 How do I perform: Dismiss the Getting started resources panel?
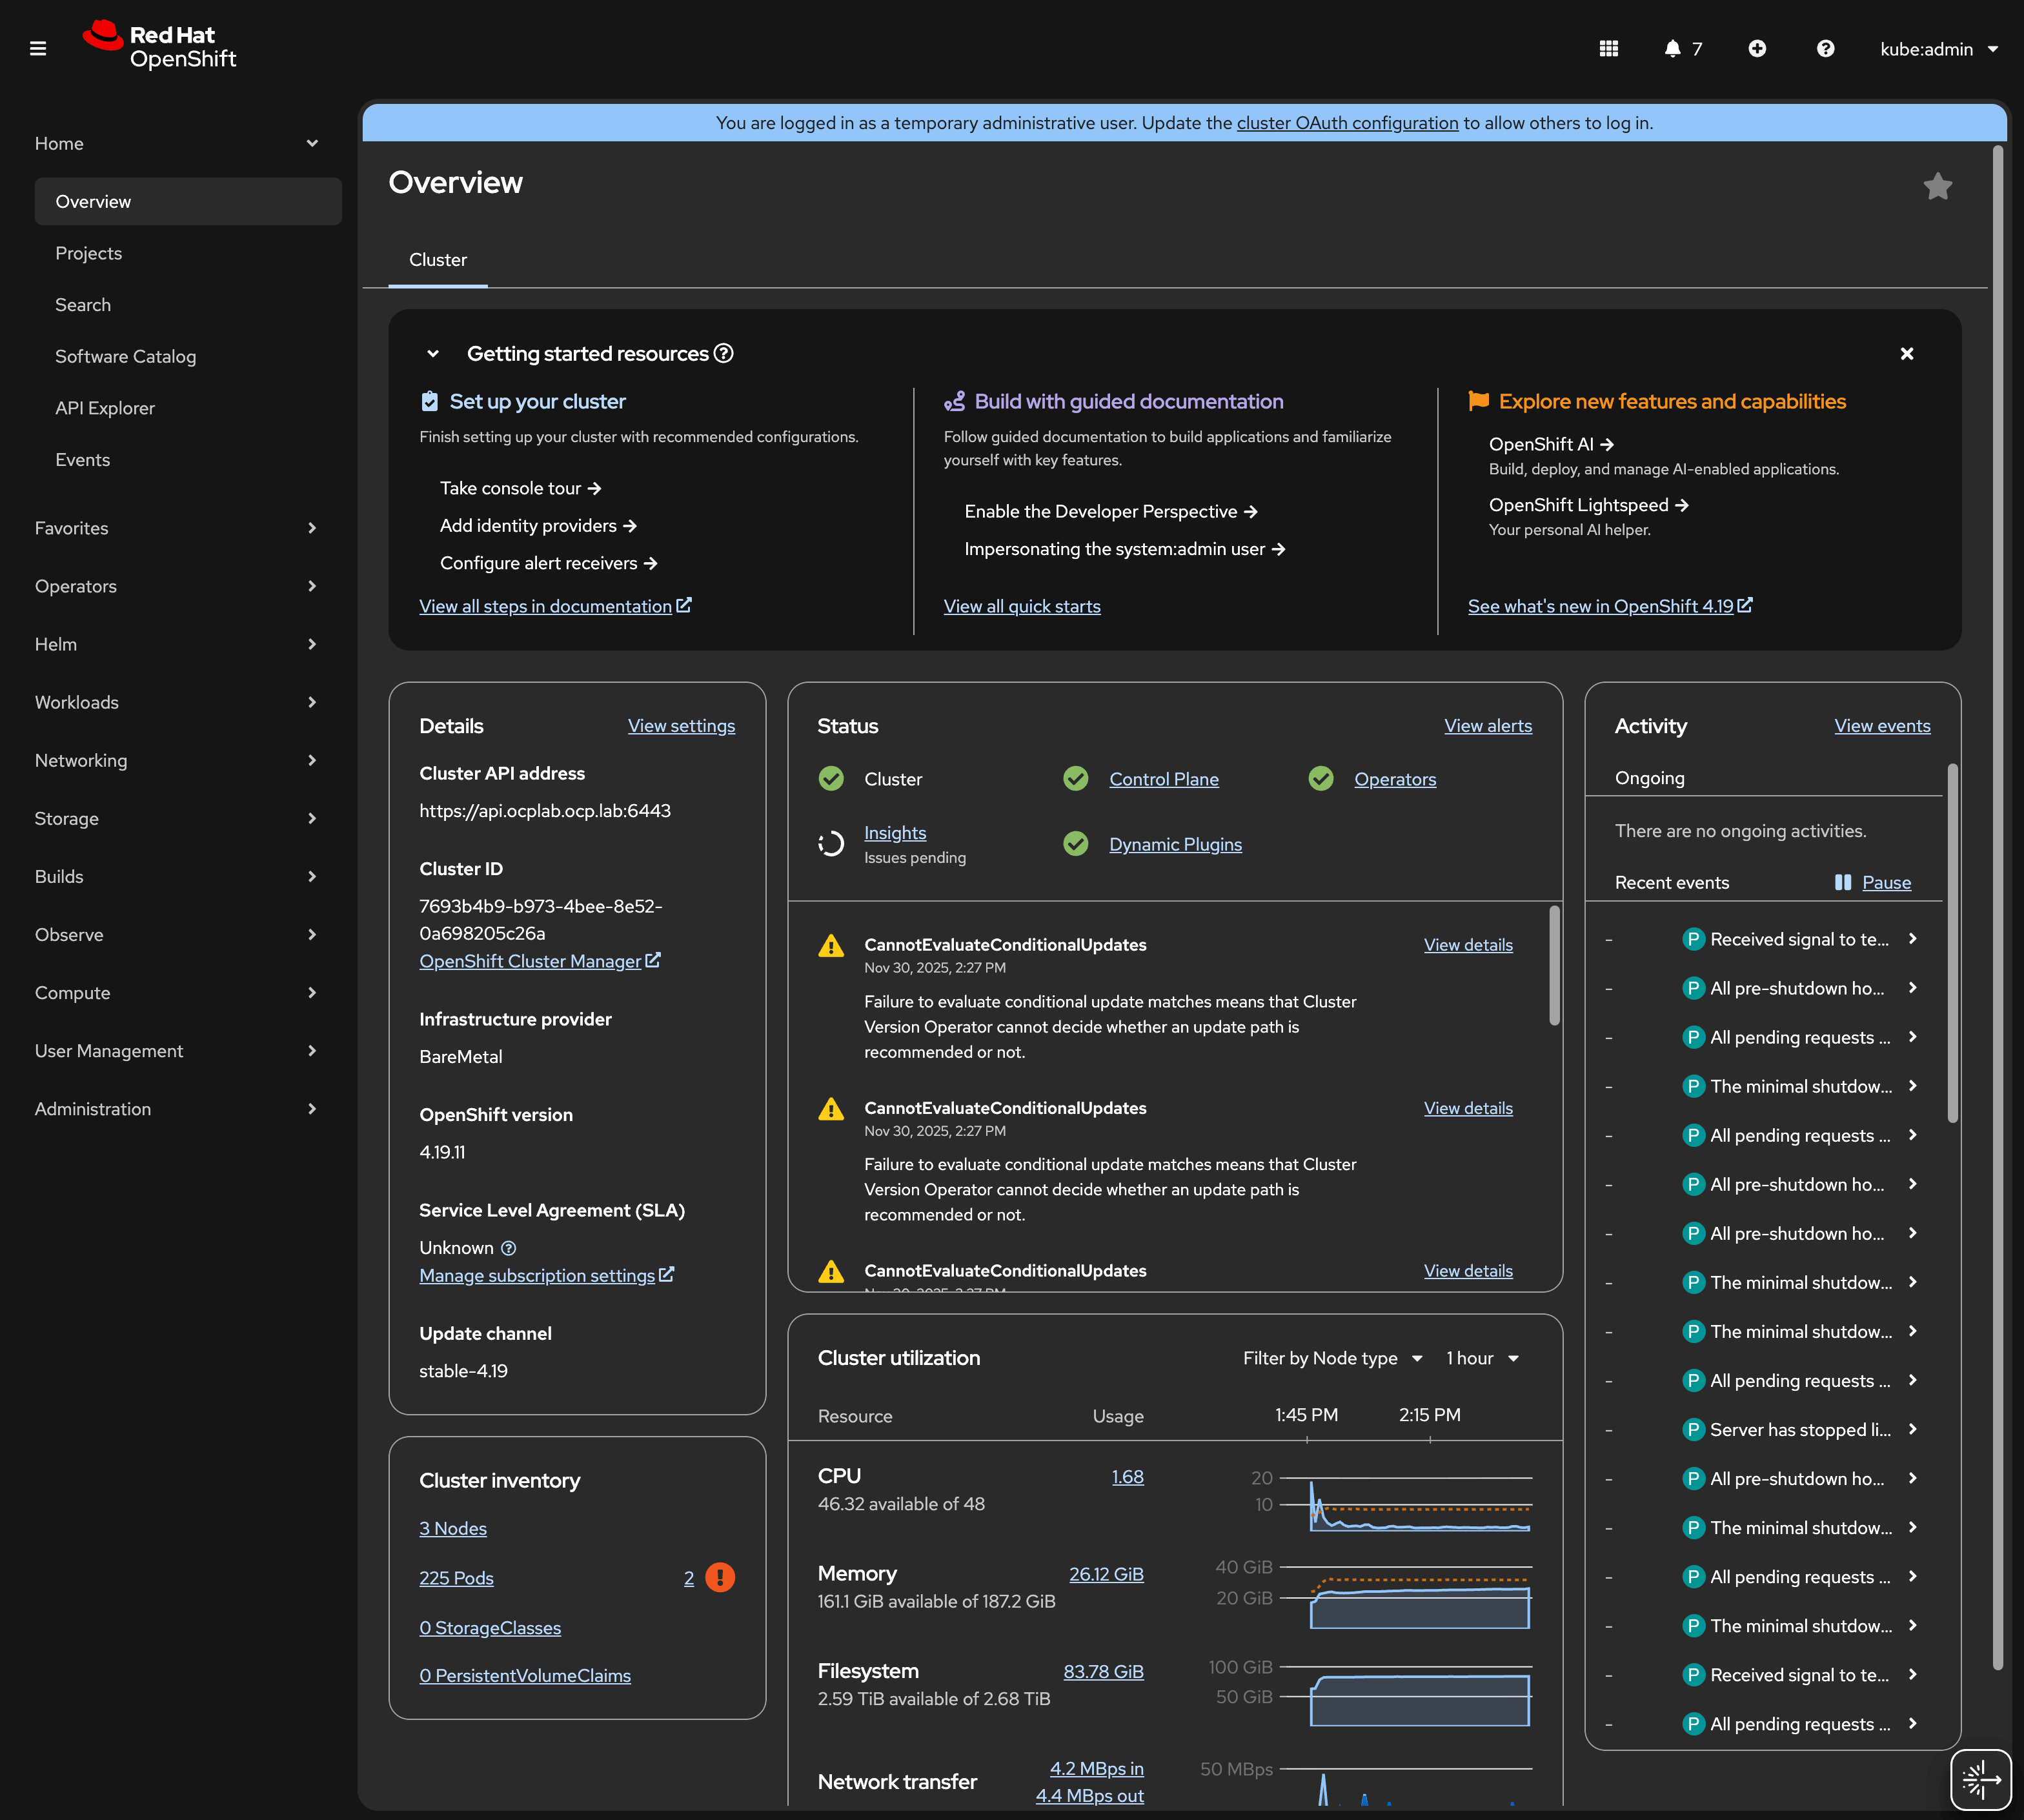click(1906, 354)
